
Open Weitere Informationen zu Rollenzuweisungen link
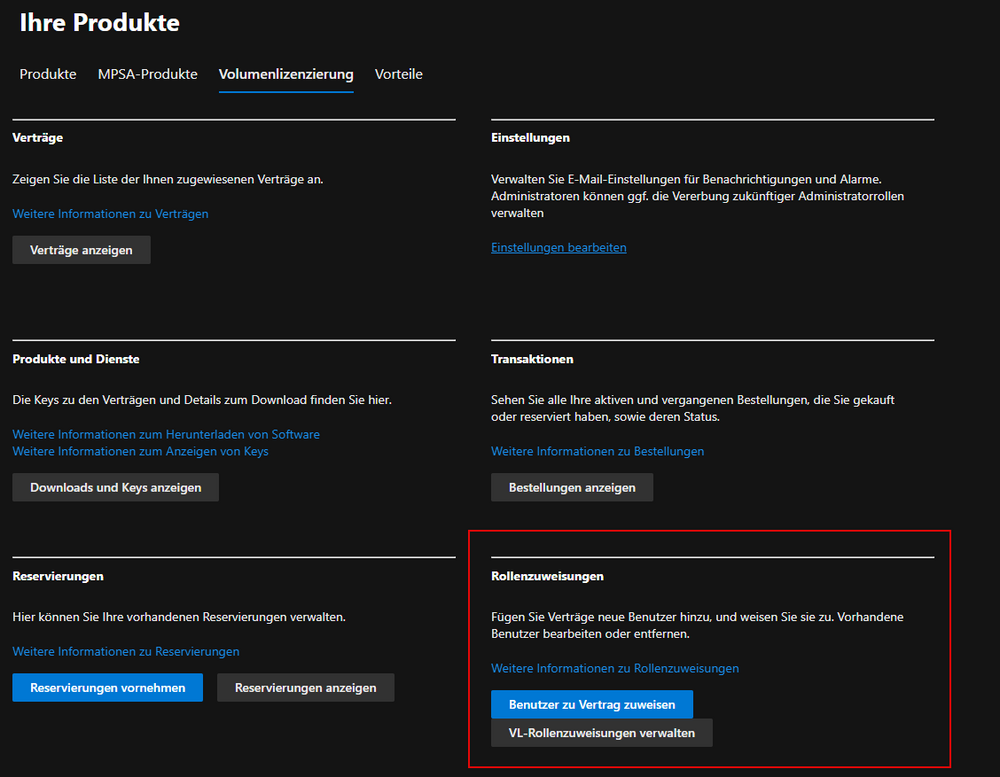click(614, 668)
